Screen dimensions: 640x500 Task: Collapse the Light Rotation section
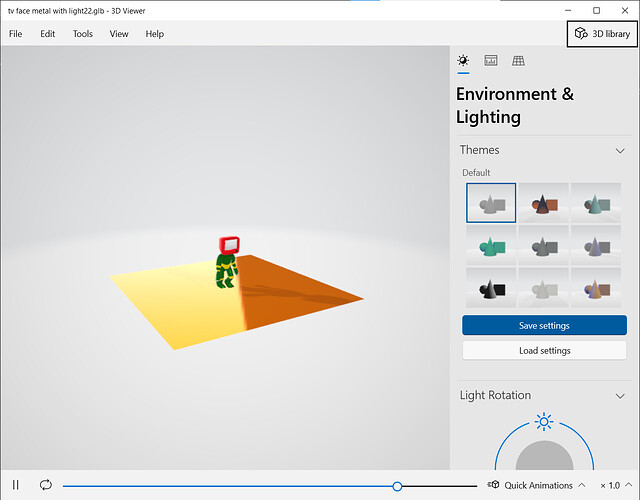(620, 396)
